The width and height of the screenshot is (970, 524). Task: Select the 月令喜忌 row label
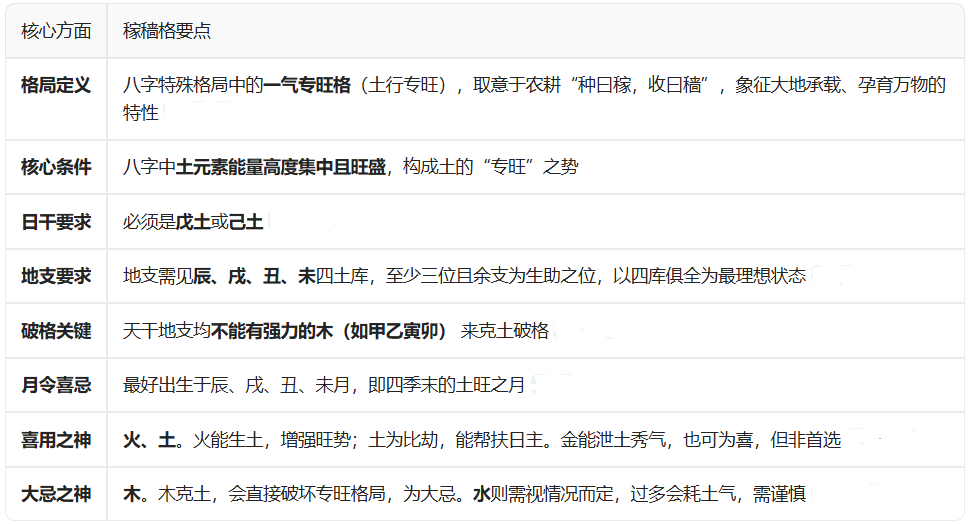point(56,385)
